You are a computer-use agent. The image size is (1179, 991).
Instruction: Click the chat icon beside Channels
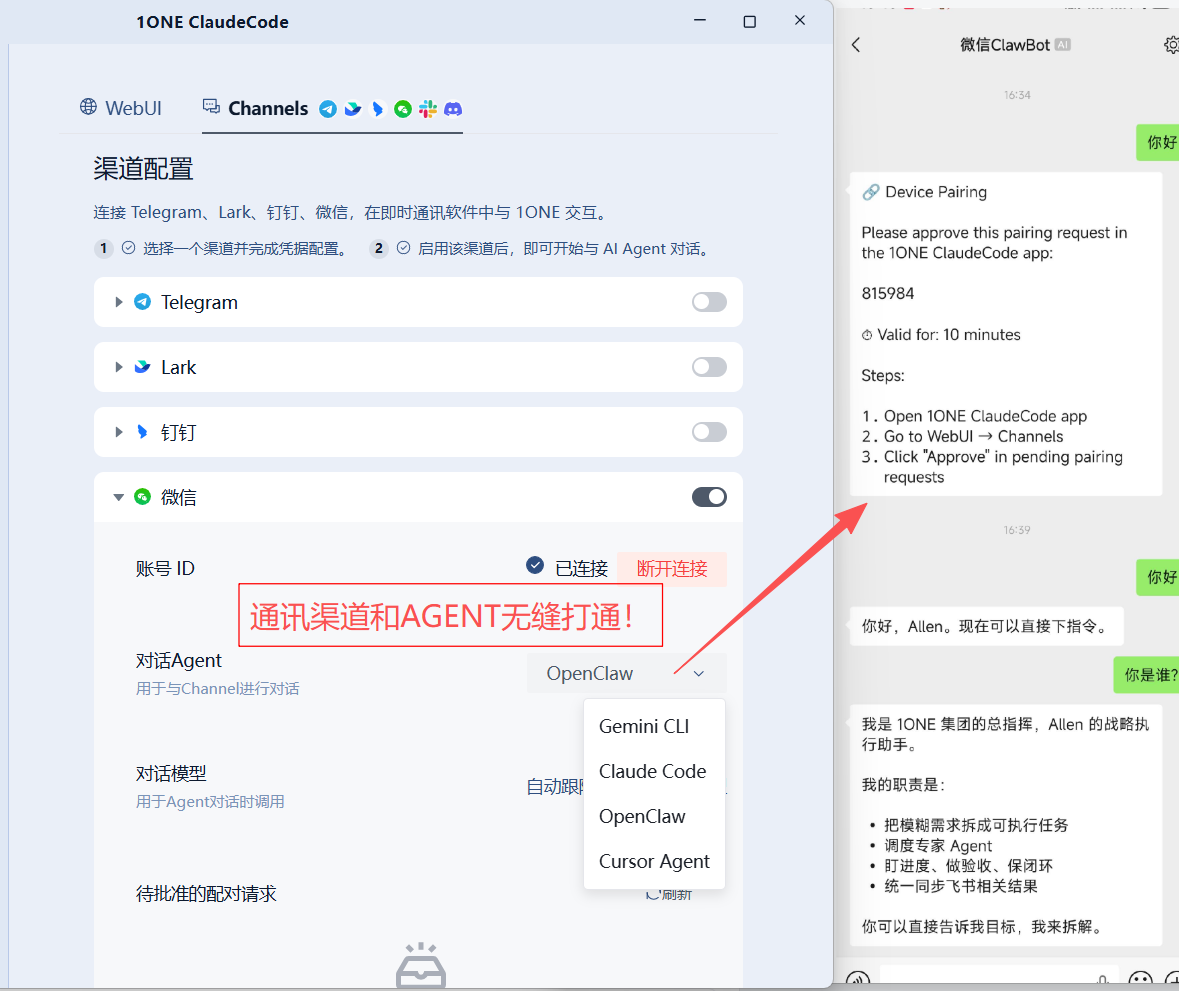[211, 107]
